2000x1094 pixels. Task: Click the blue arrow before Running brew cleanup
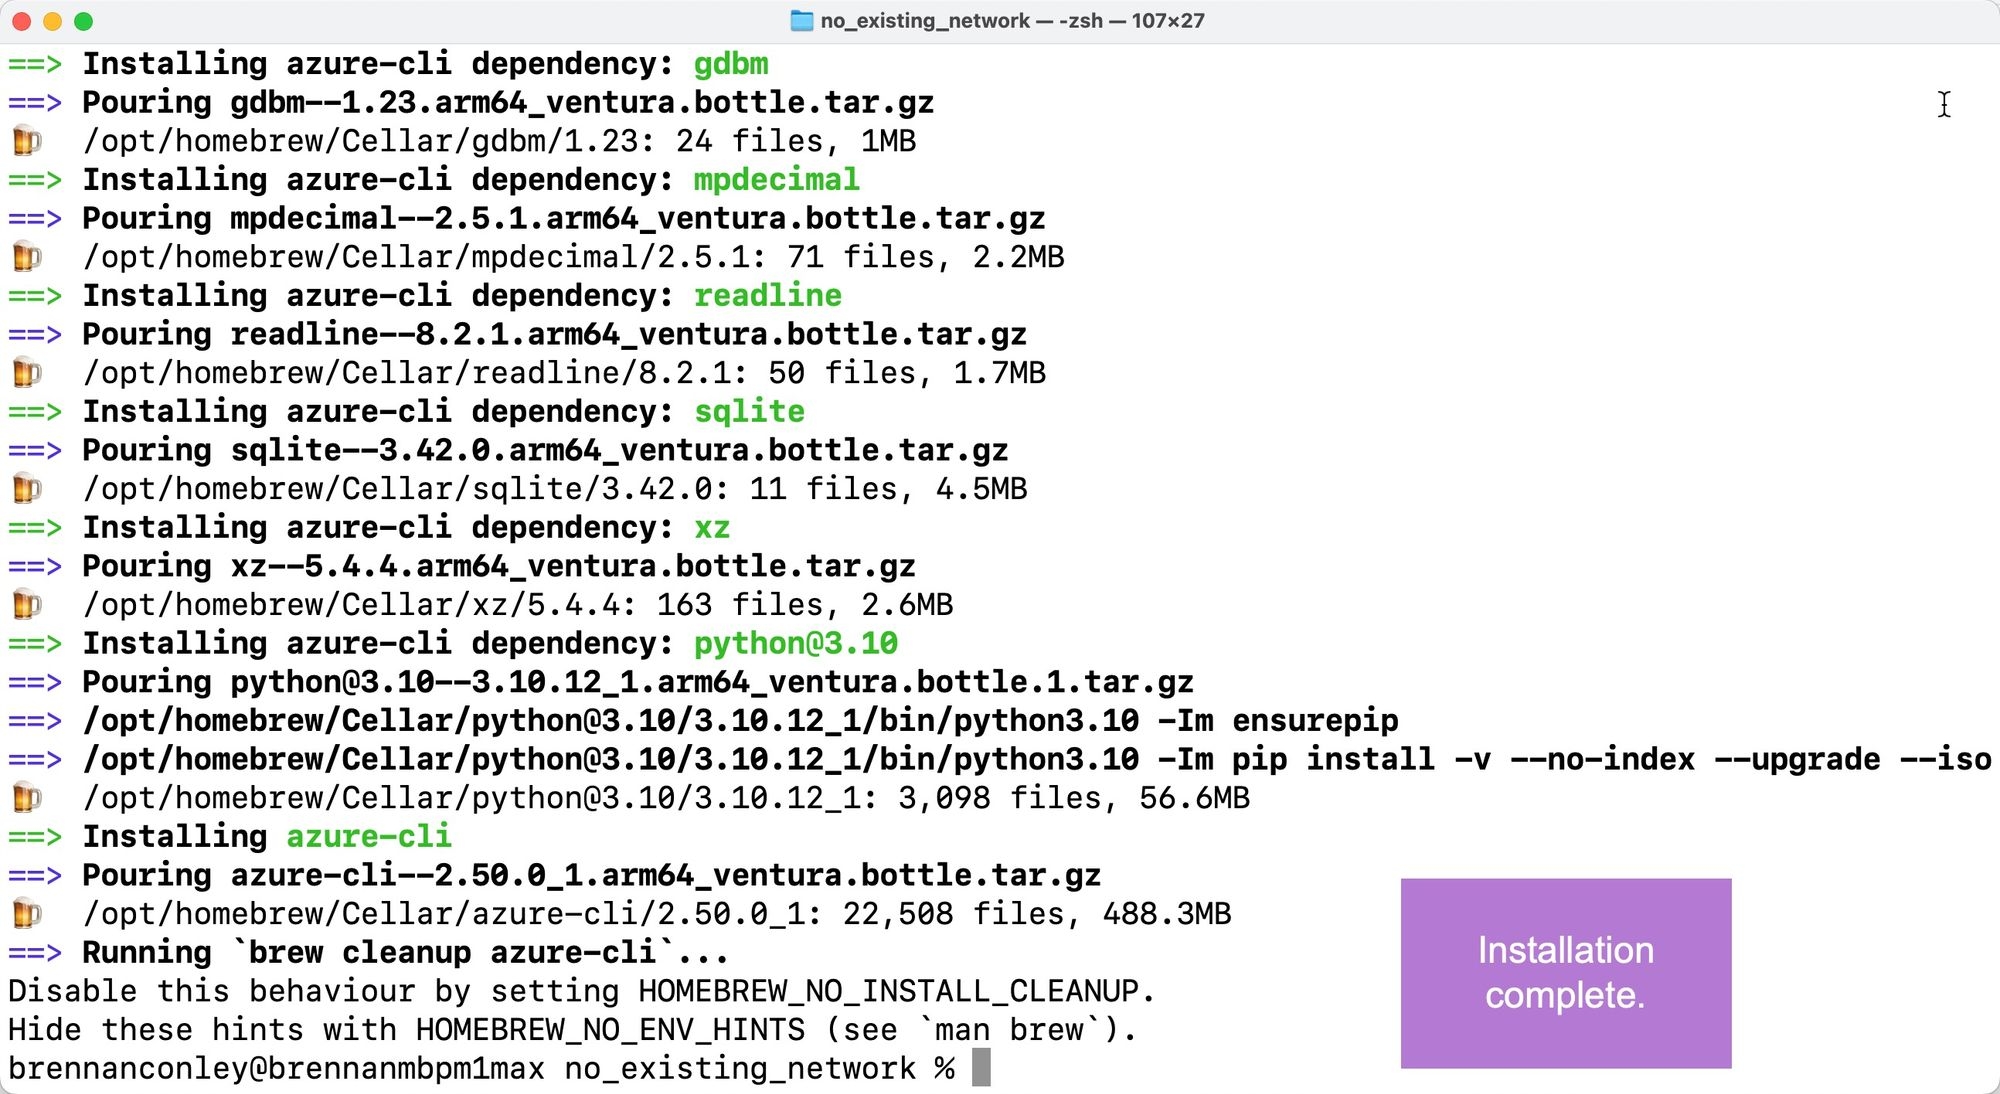pos(35,953)
